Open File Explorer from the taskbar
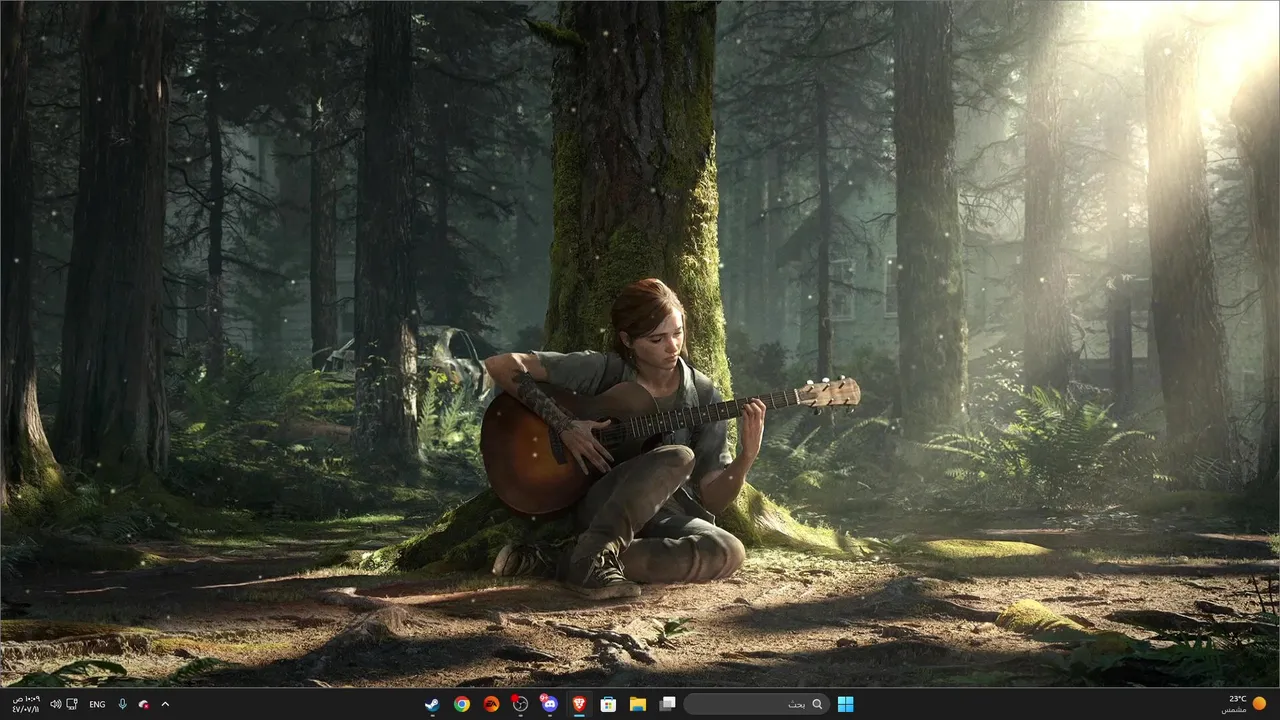 click(x=637, y=704)
